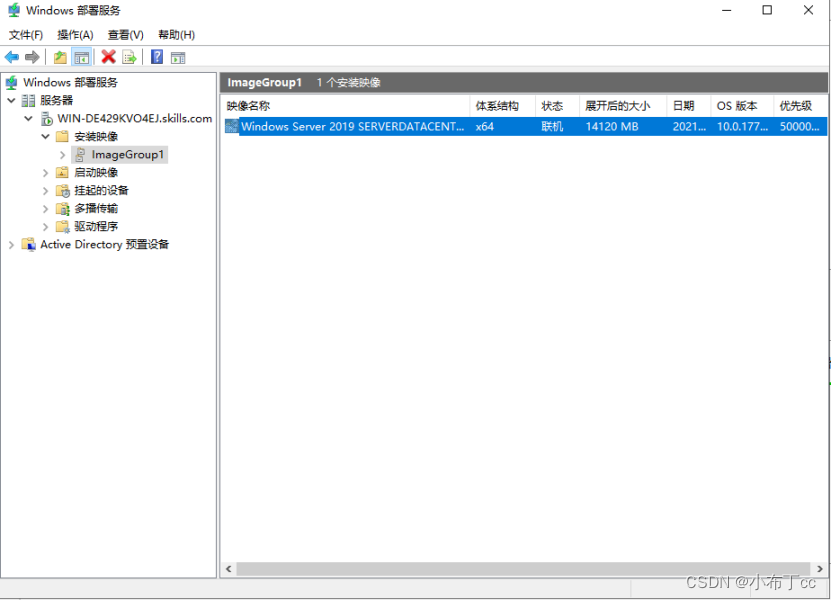This screenshot has width=831, height=600.
Task: Go back with the blue left arrow
Action: [x=12, y=57]
